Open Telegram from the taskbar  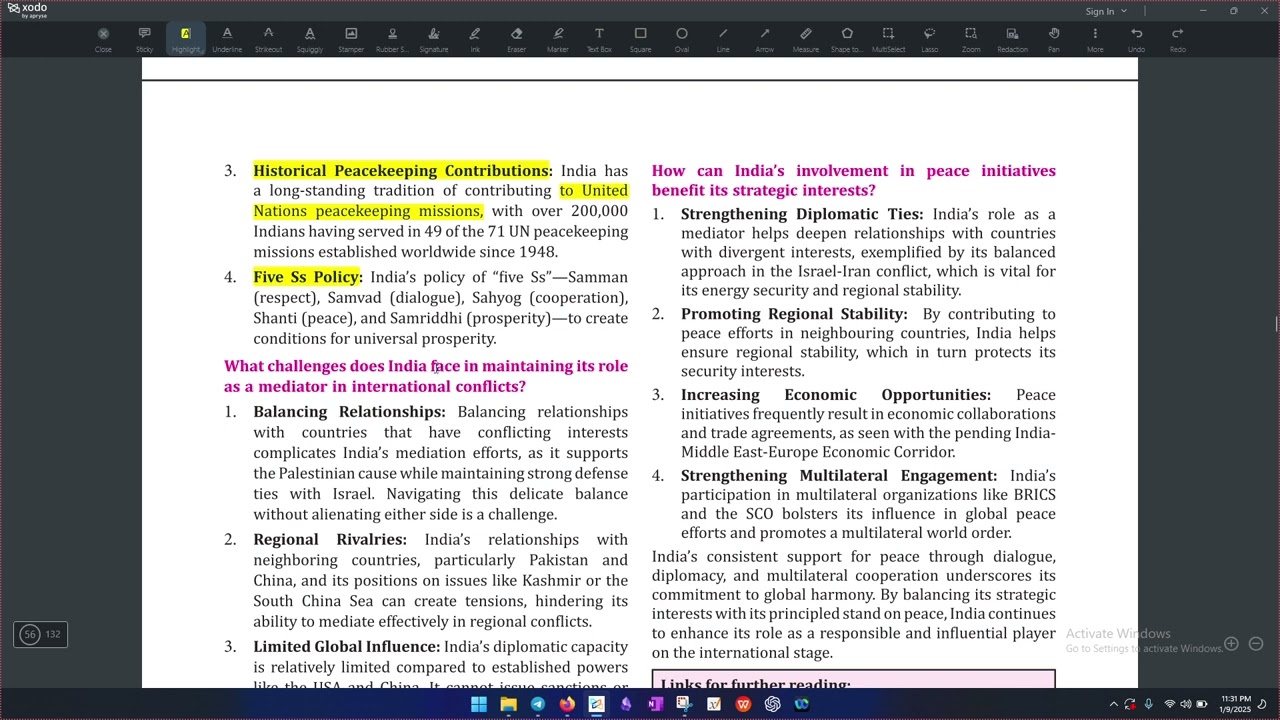538,704
